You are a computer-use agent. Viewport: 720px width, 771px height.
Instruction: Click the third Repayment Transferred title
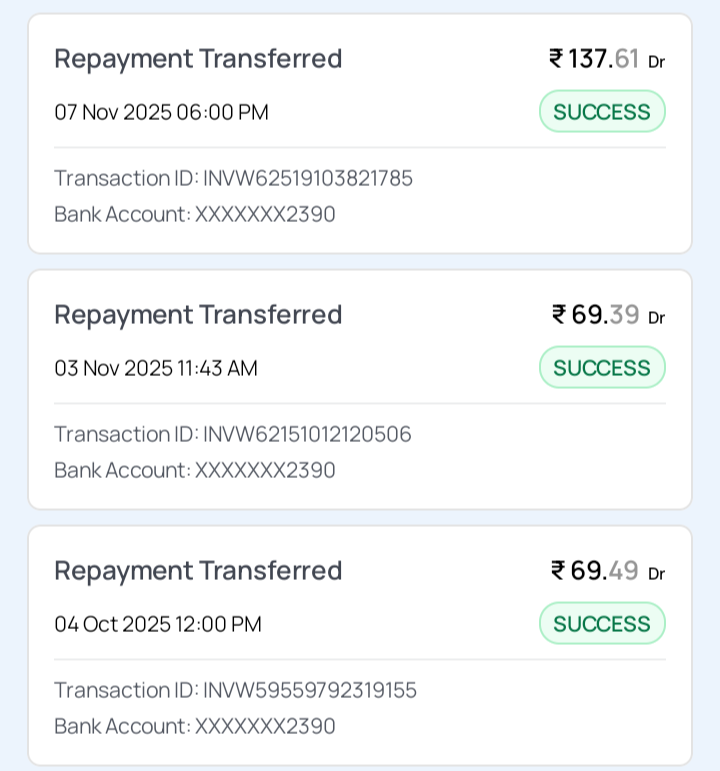tap(198, 571)
